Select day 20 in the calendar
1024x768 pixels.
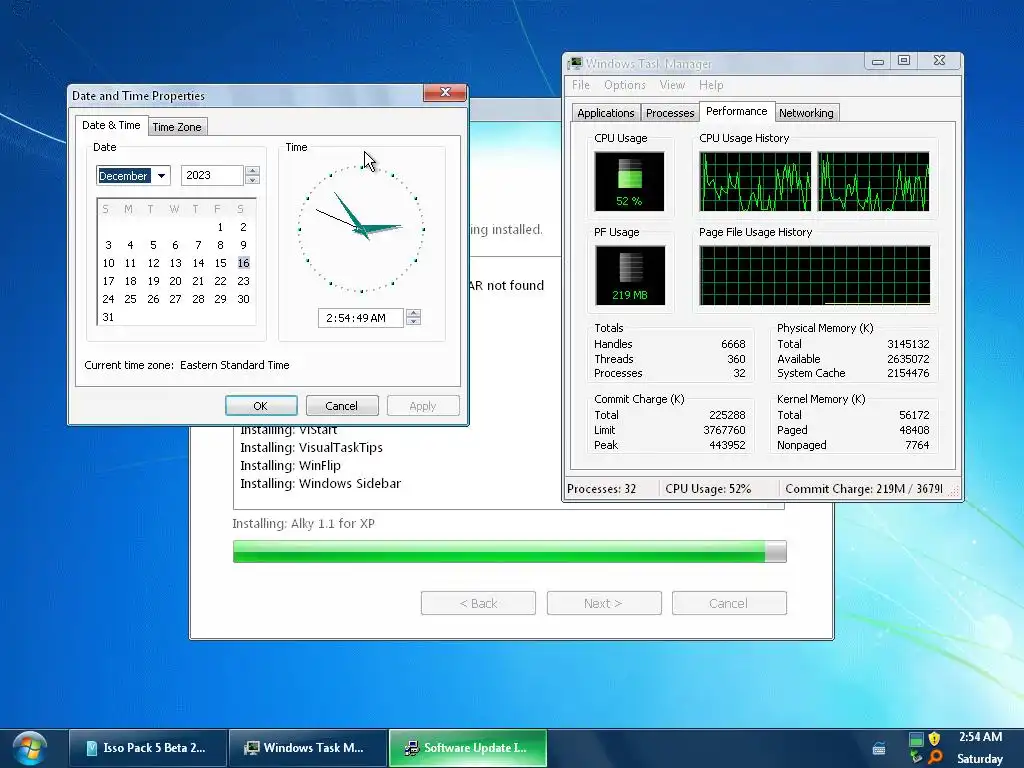click(x=176, y=281)
